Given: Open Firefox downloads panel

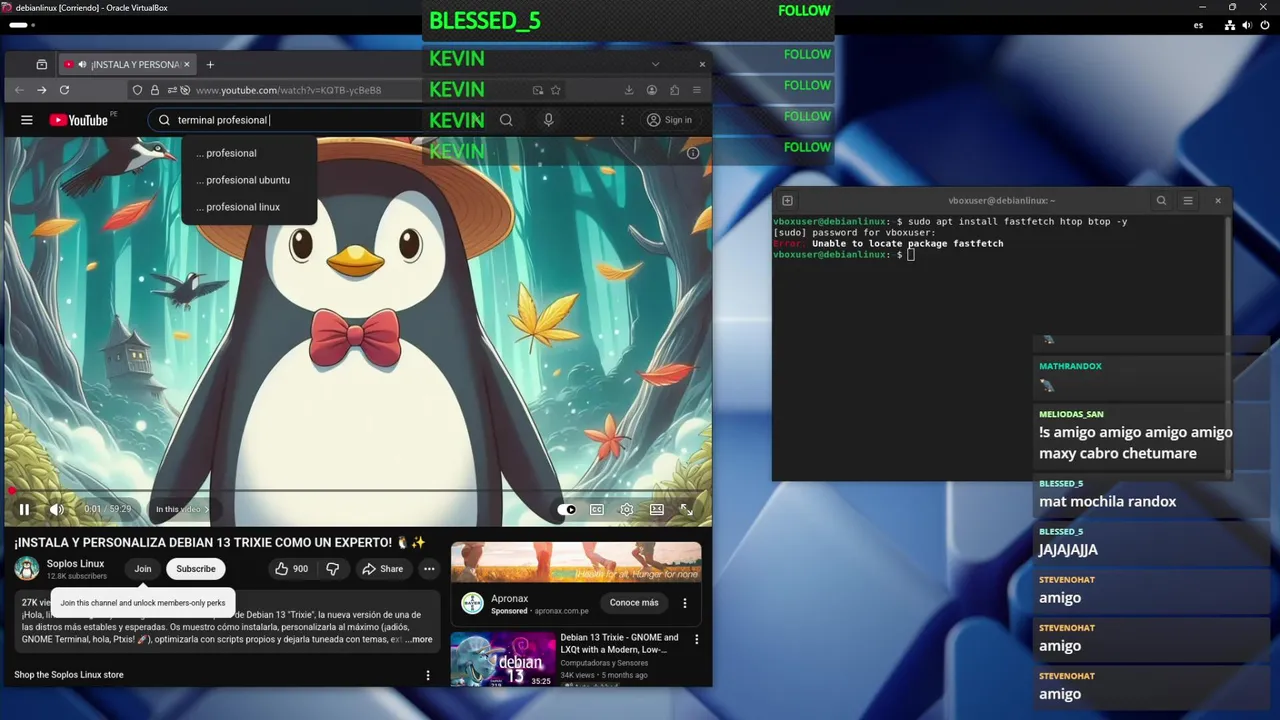Looking at the screenshot, I should click(x=629, y=90).
